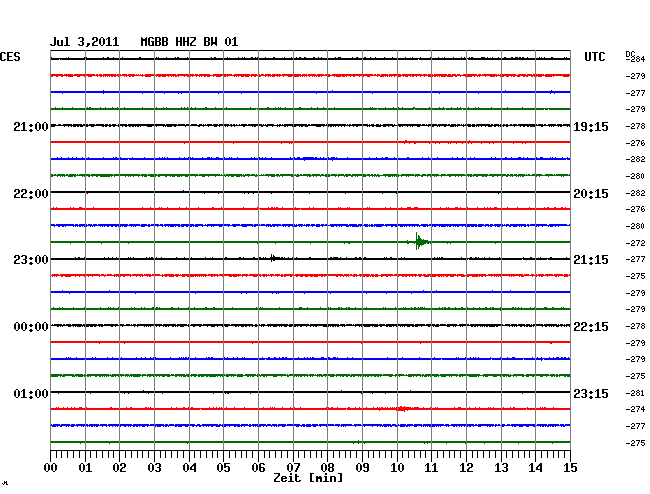Viewport: 650px width, 494px height.
Task: Select the 06 minute axis label
Action: click(258, 467)
